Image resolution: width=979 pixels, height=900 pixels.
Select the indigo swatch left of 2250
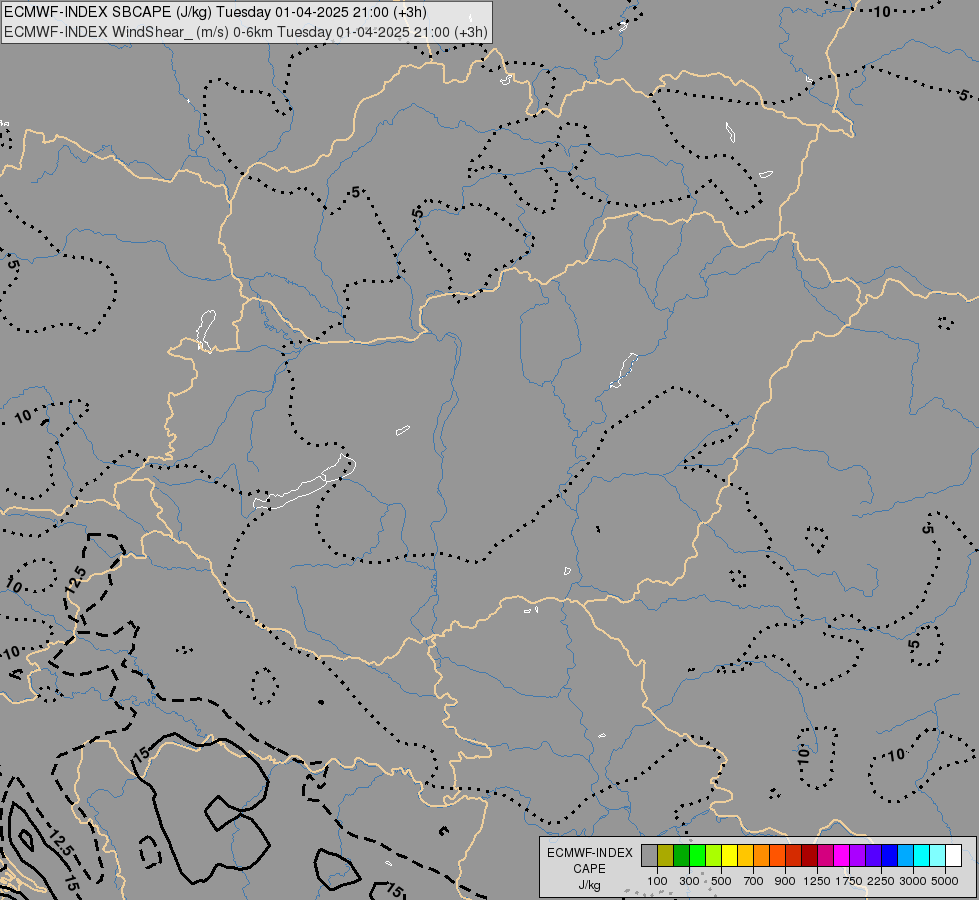[873, 856]
